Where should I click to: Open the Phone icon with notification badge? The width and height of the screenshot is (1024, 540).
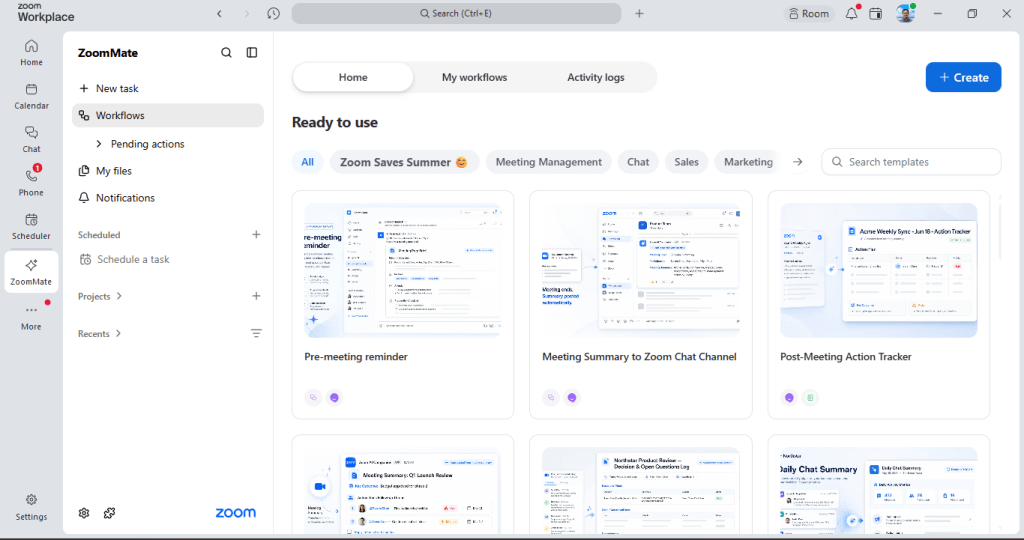[31, 181]
